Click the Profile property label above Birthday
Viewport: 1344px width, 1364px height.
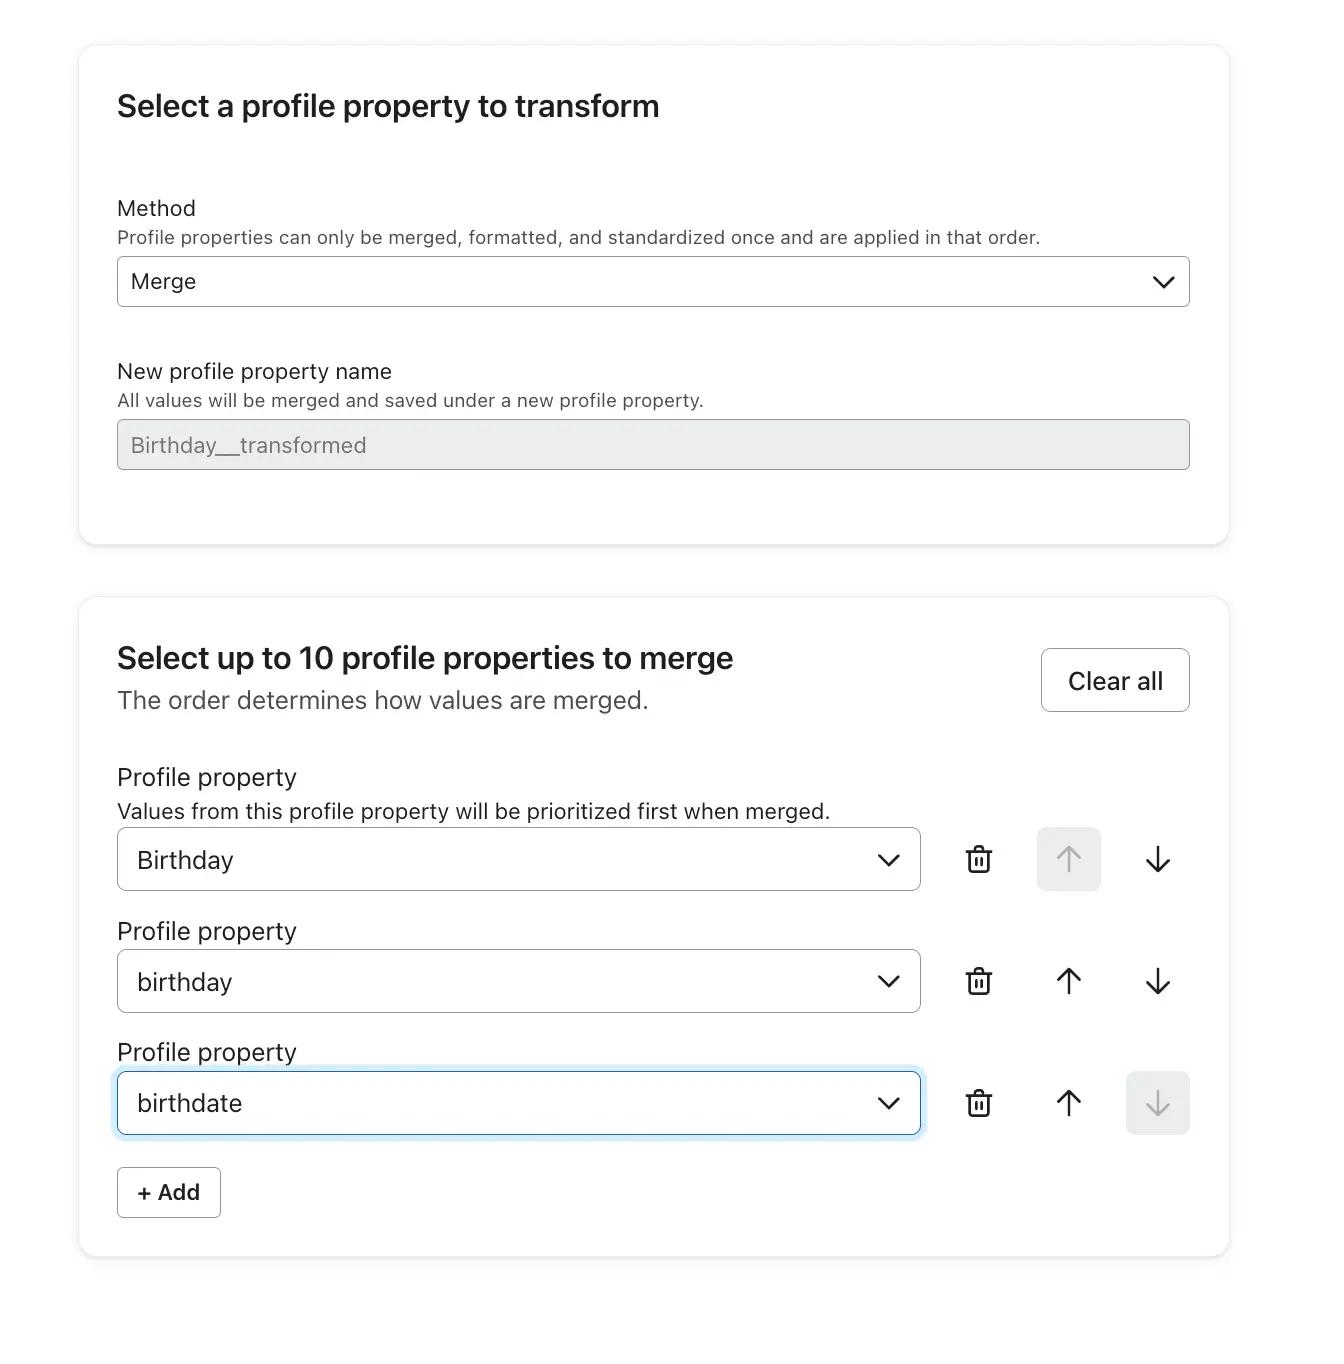point(206,777)
